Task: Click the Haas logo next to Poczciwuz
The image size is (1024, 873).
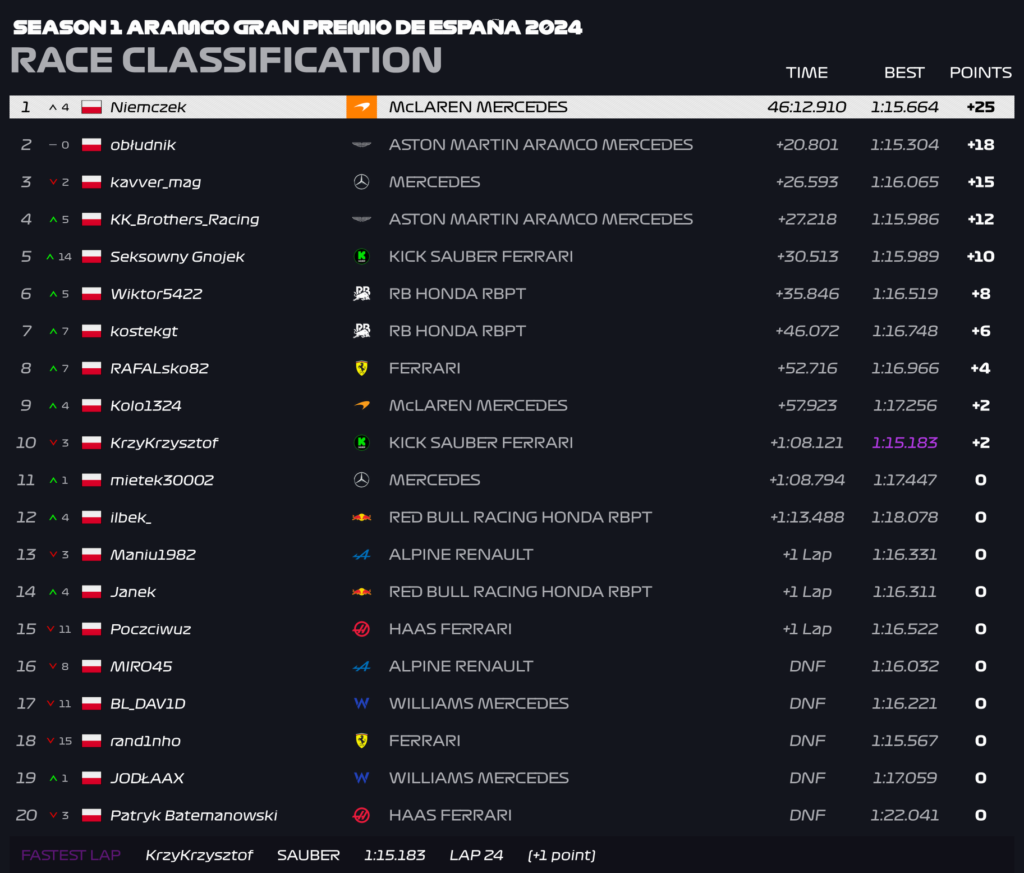Action: (x=361, y=629)
